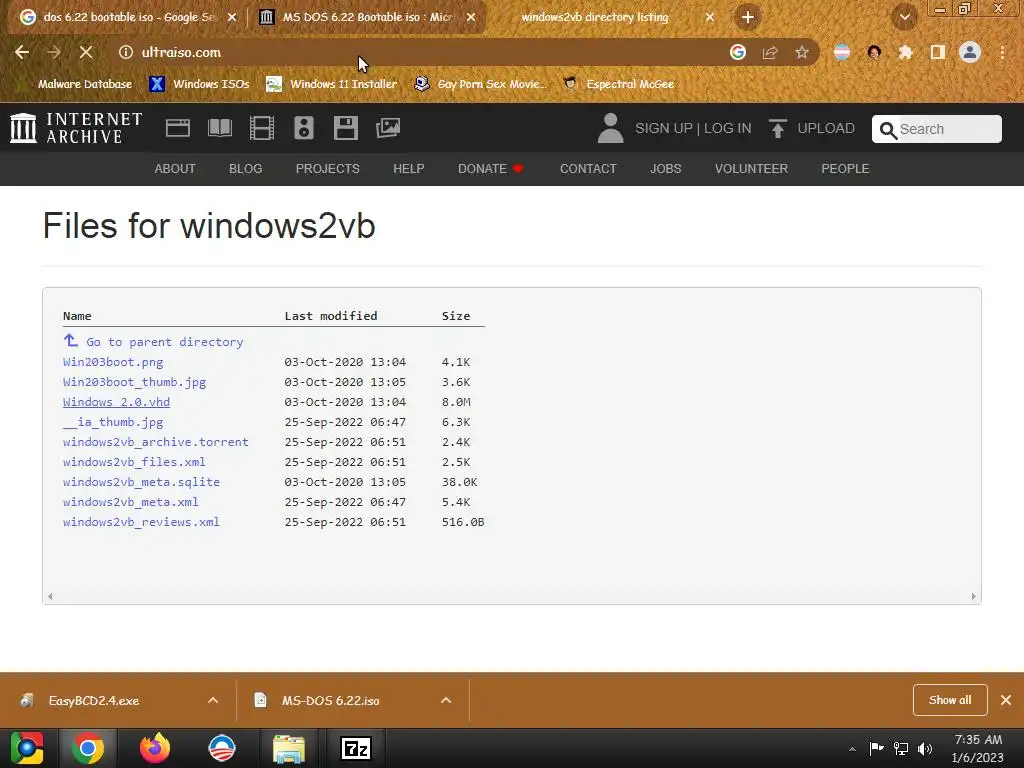This screenshot has width=1024, height=768.
Task: Open the DONATE menu item
Action: 490,168
